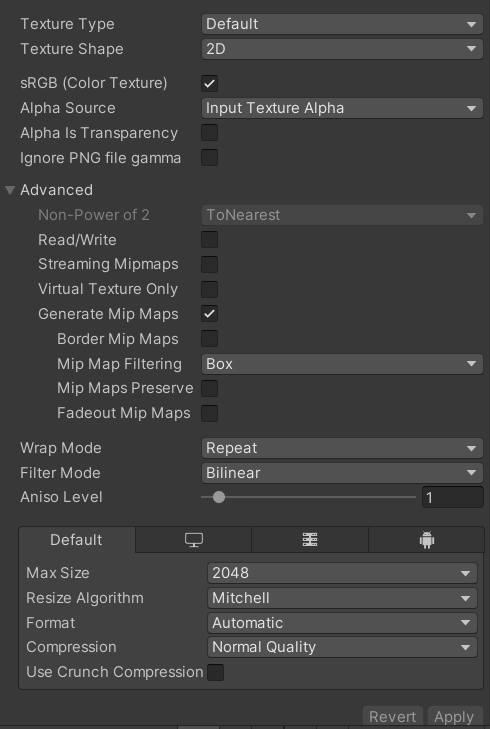The width and height of the screenshot is (490, 729).
Task: Open the Wrap Mode dropdown
Action: coord(342,448)
